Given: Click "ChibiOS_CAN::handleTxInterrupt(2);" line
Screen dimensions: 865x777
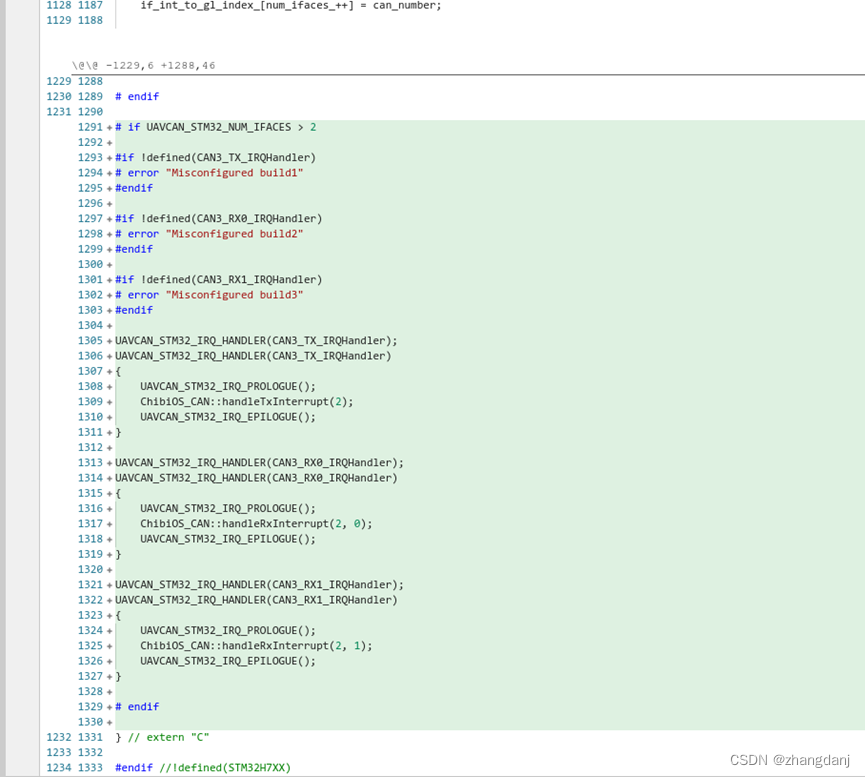Looking at the screenshot, I should click(x=247, y=402).
